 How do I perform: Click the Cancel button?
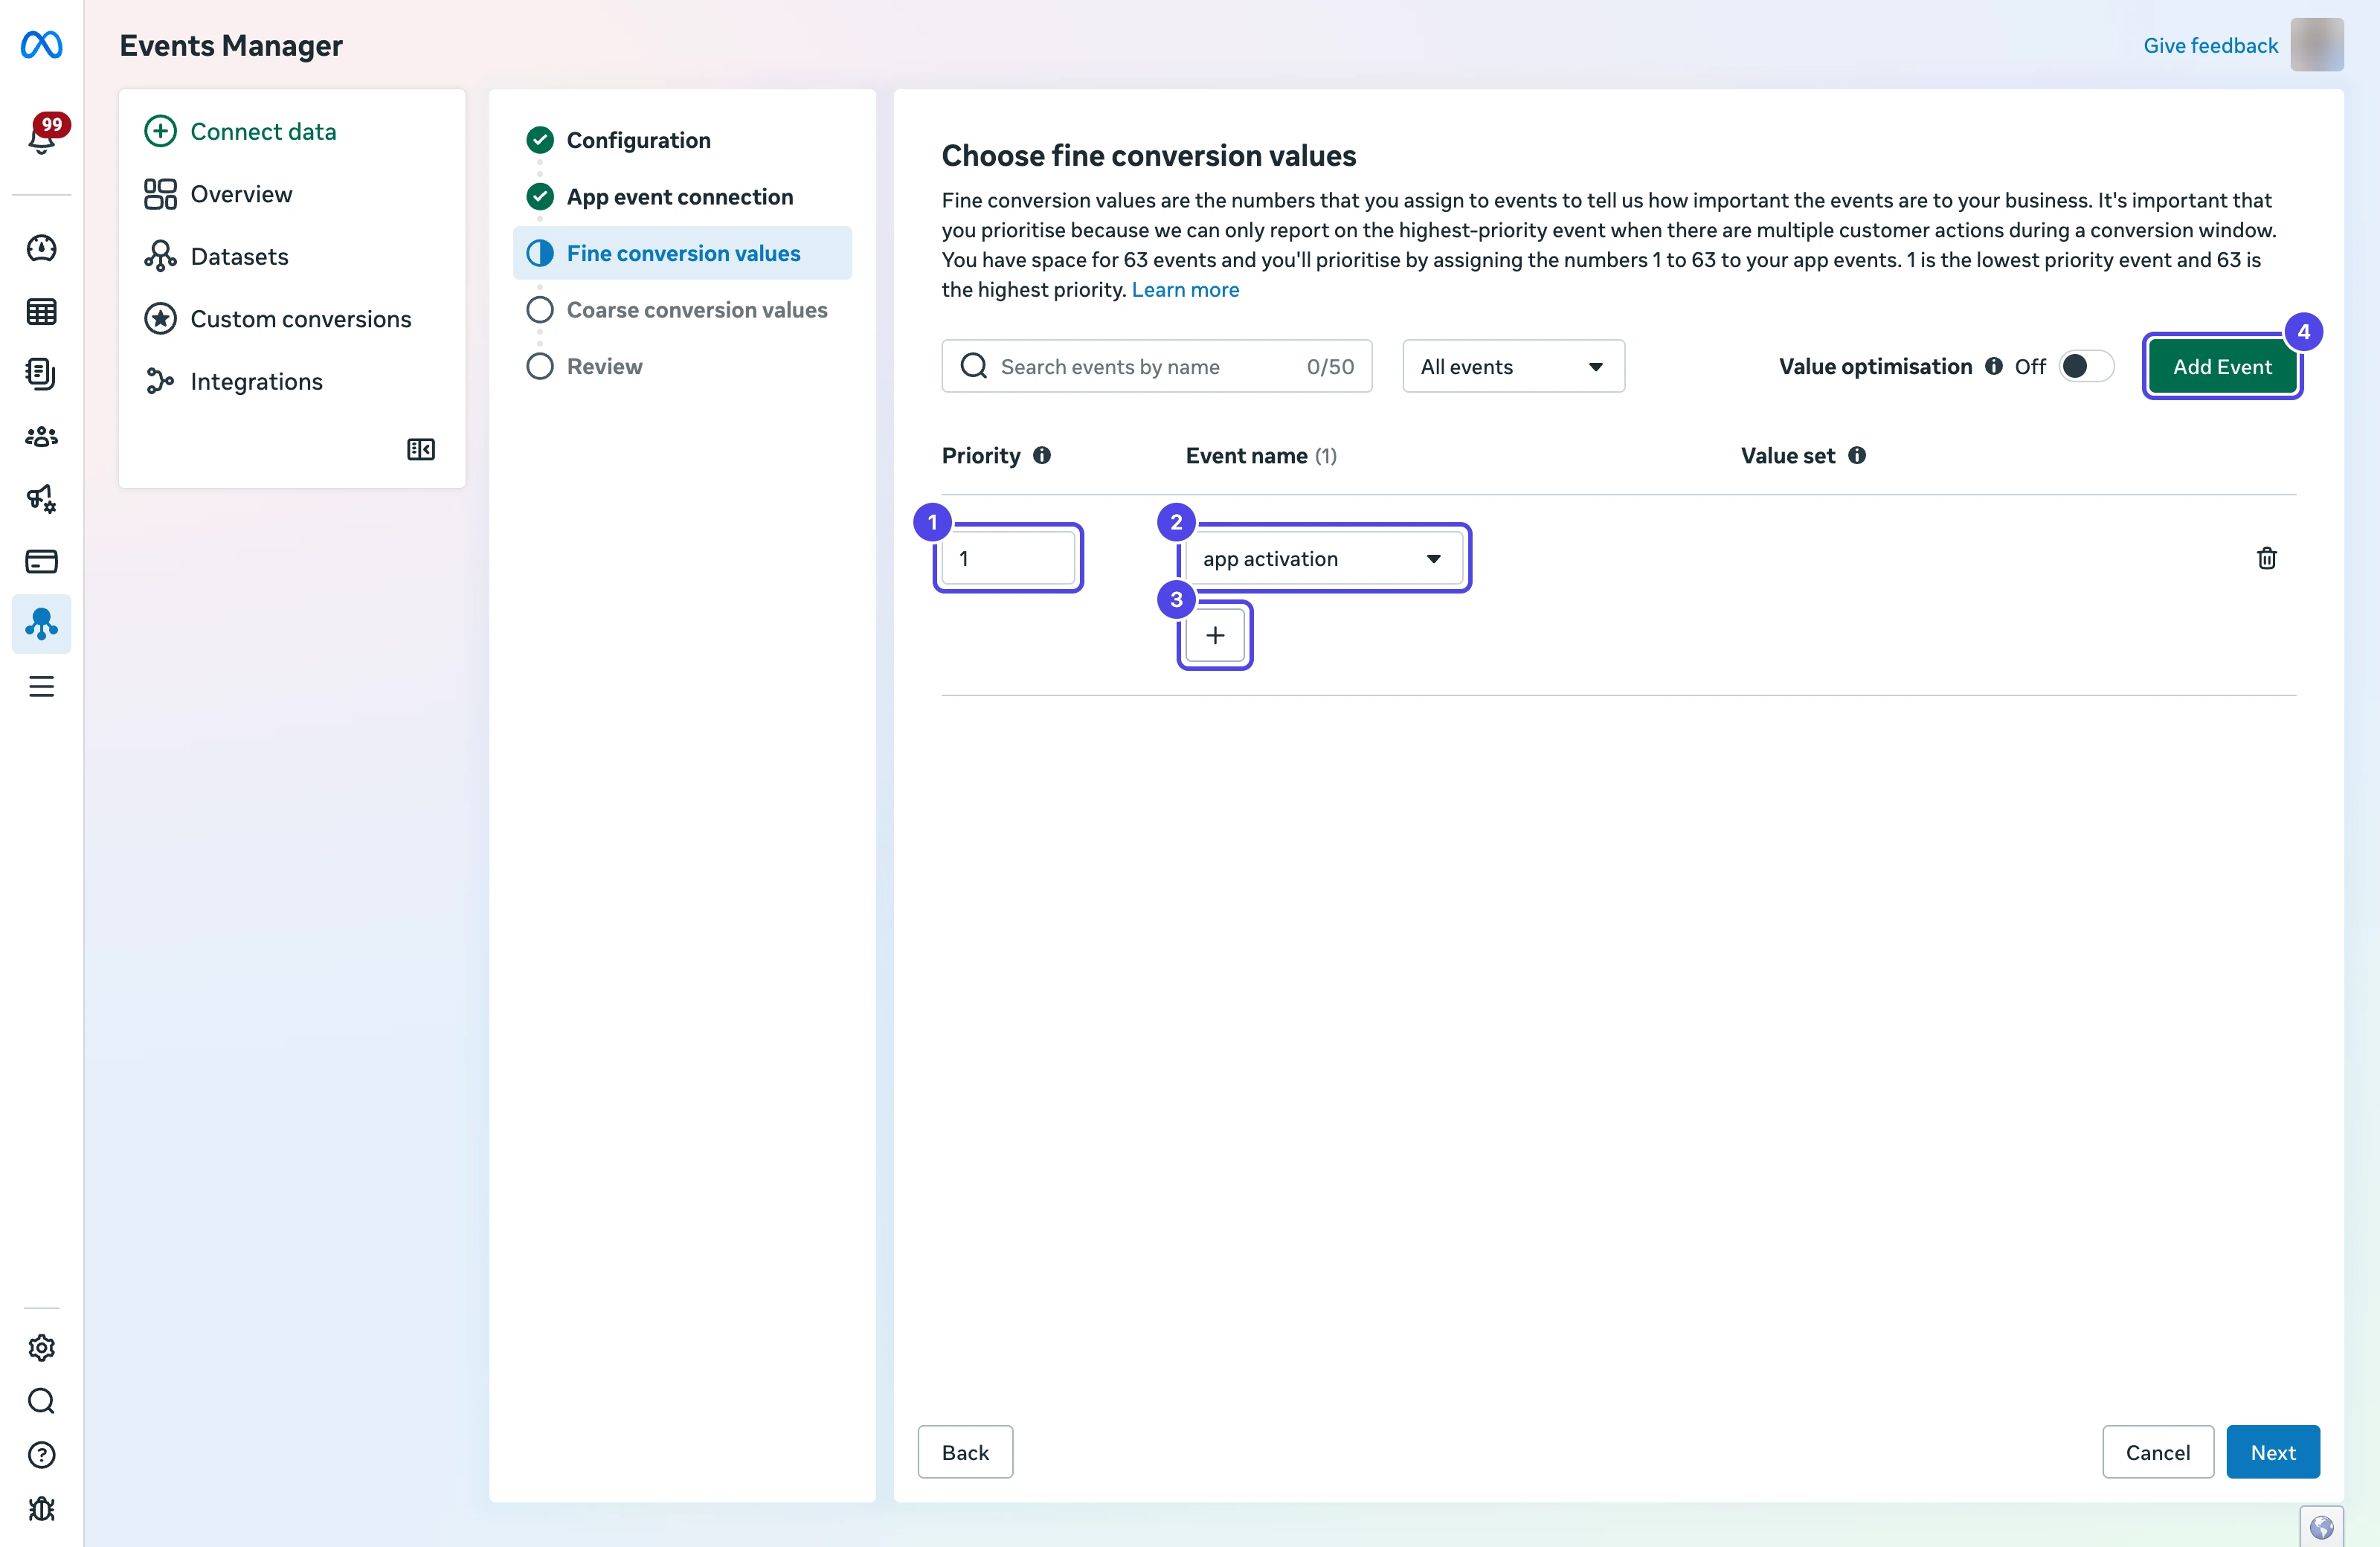(x=2158, y=1452)
